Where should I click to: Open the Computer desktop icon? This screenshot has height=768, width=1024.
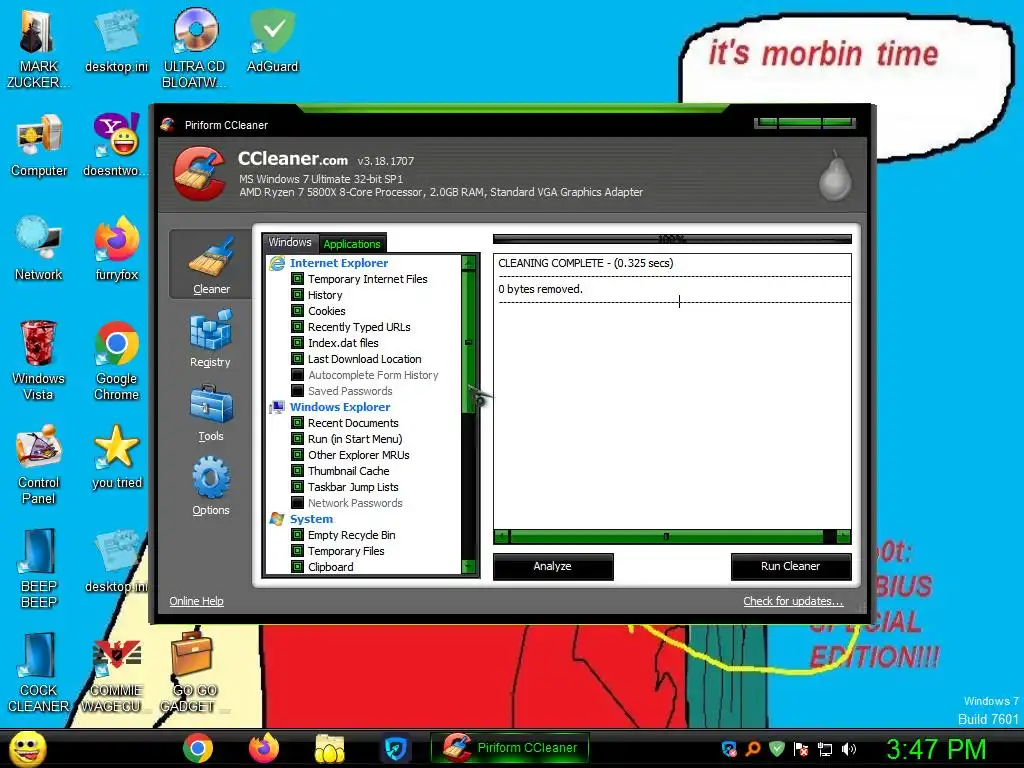coord(39,145)
